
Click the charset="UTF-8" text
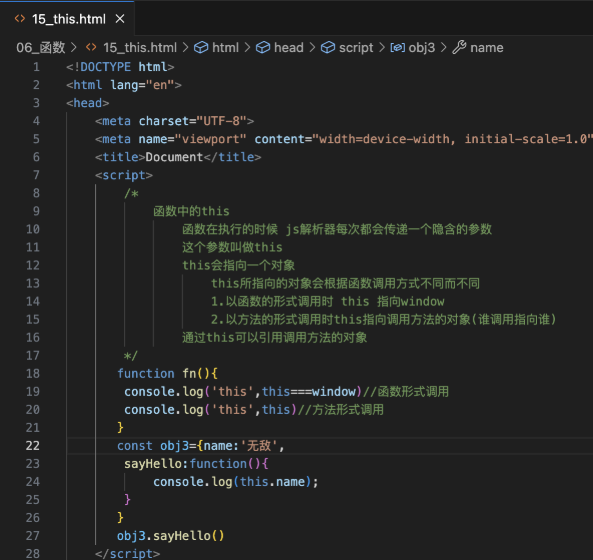192,121
